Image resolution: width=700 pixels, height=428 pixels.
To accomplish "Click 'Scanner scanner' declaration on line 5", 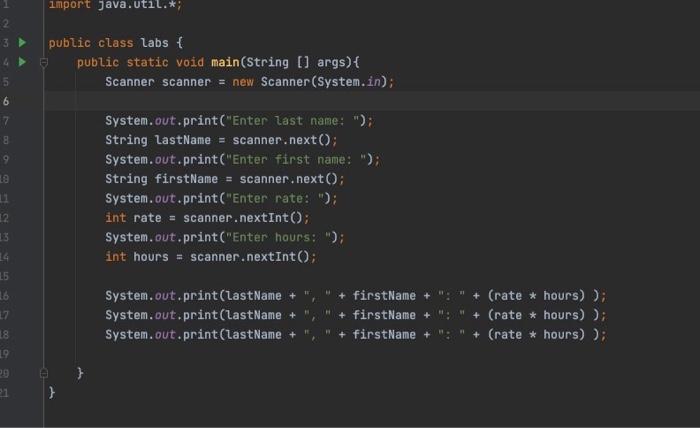I will pyautogui.click(x=158, y=82).
